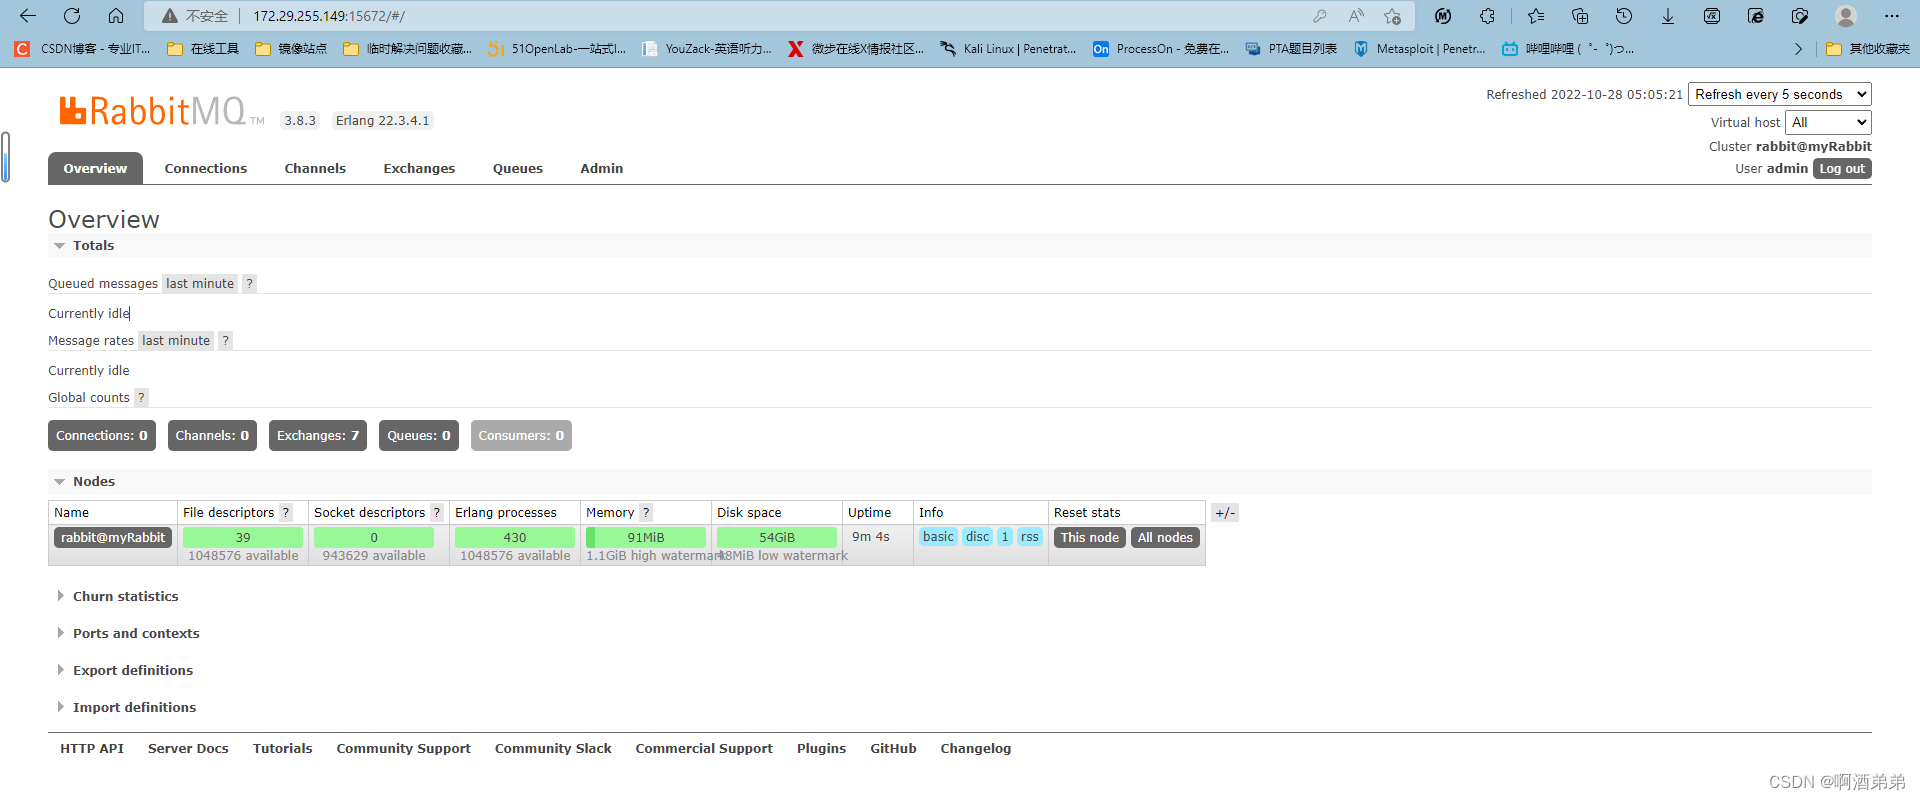Open help for Memory column
The height and width of the screenshot is (800, 1920).
pyautogui.click(x=646, y=512)
